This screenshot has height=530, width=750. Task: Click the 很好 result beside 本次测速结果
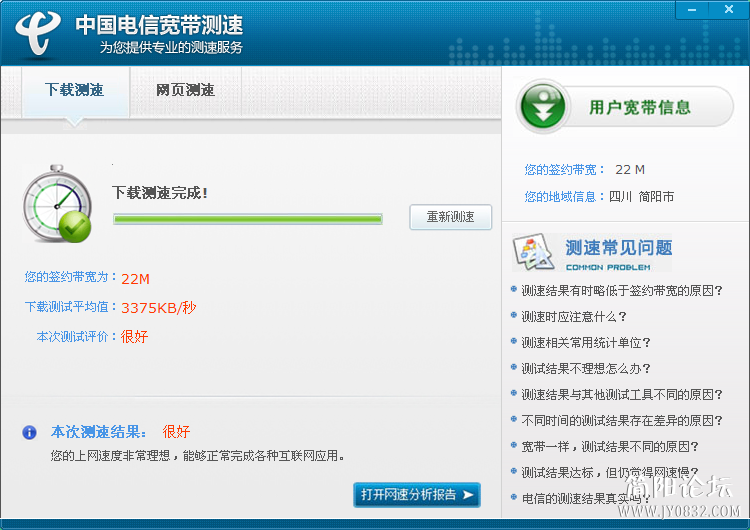click(176, 432)
